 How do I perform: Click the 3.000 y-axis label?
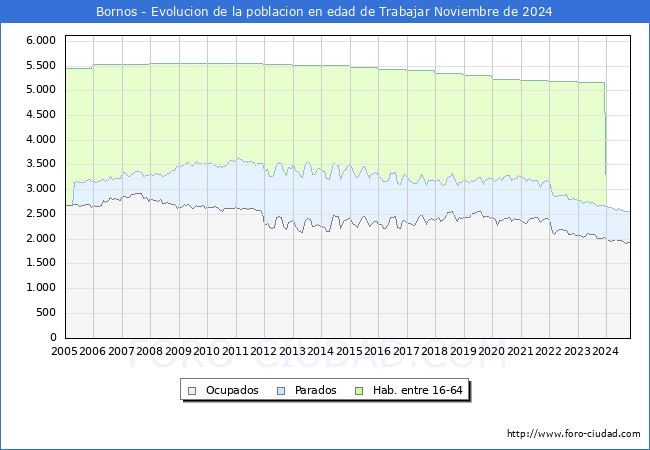click(41, 189)
